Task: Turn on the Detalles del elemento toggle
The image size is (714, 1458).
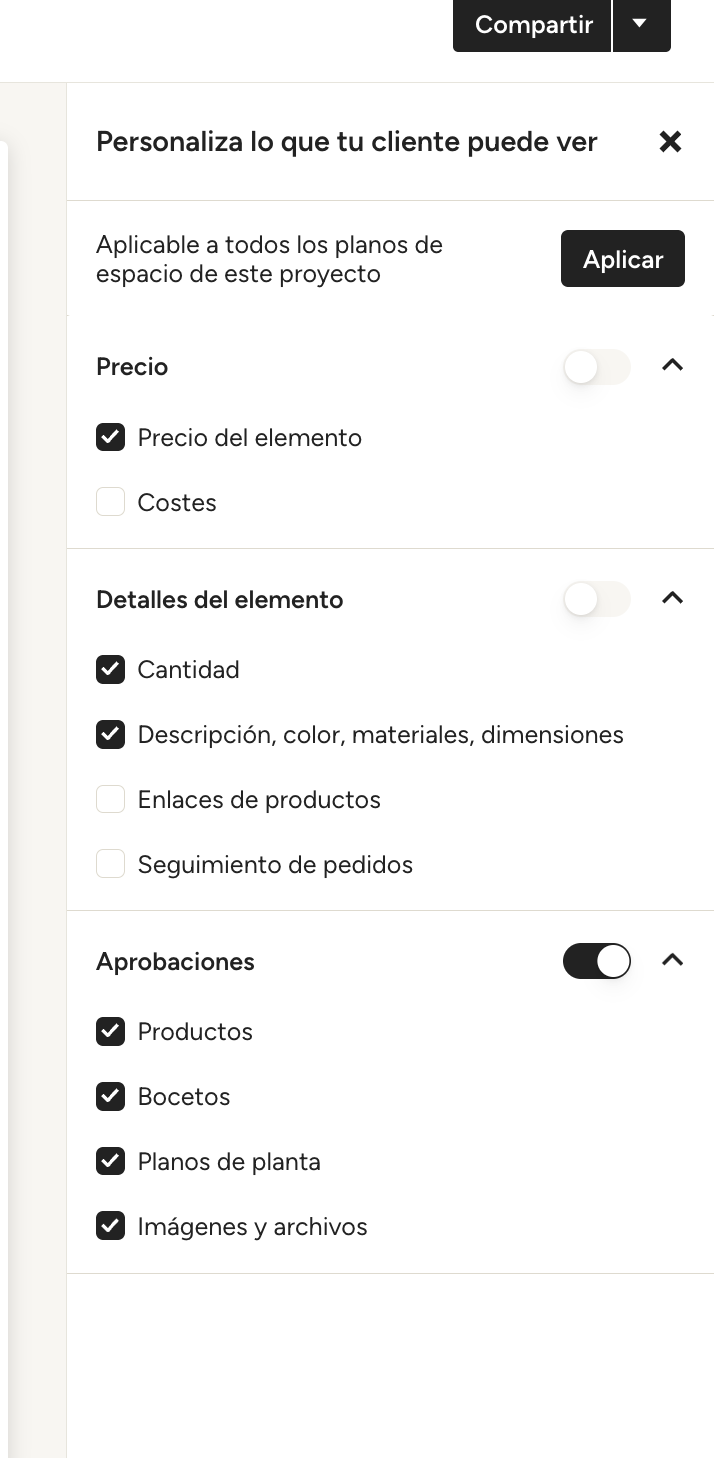Action: 597,600
